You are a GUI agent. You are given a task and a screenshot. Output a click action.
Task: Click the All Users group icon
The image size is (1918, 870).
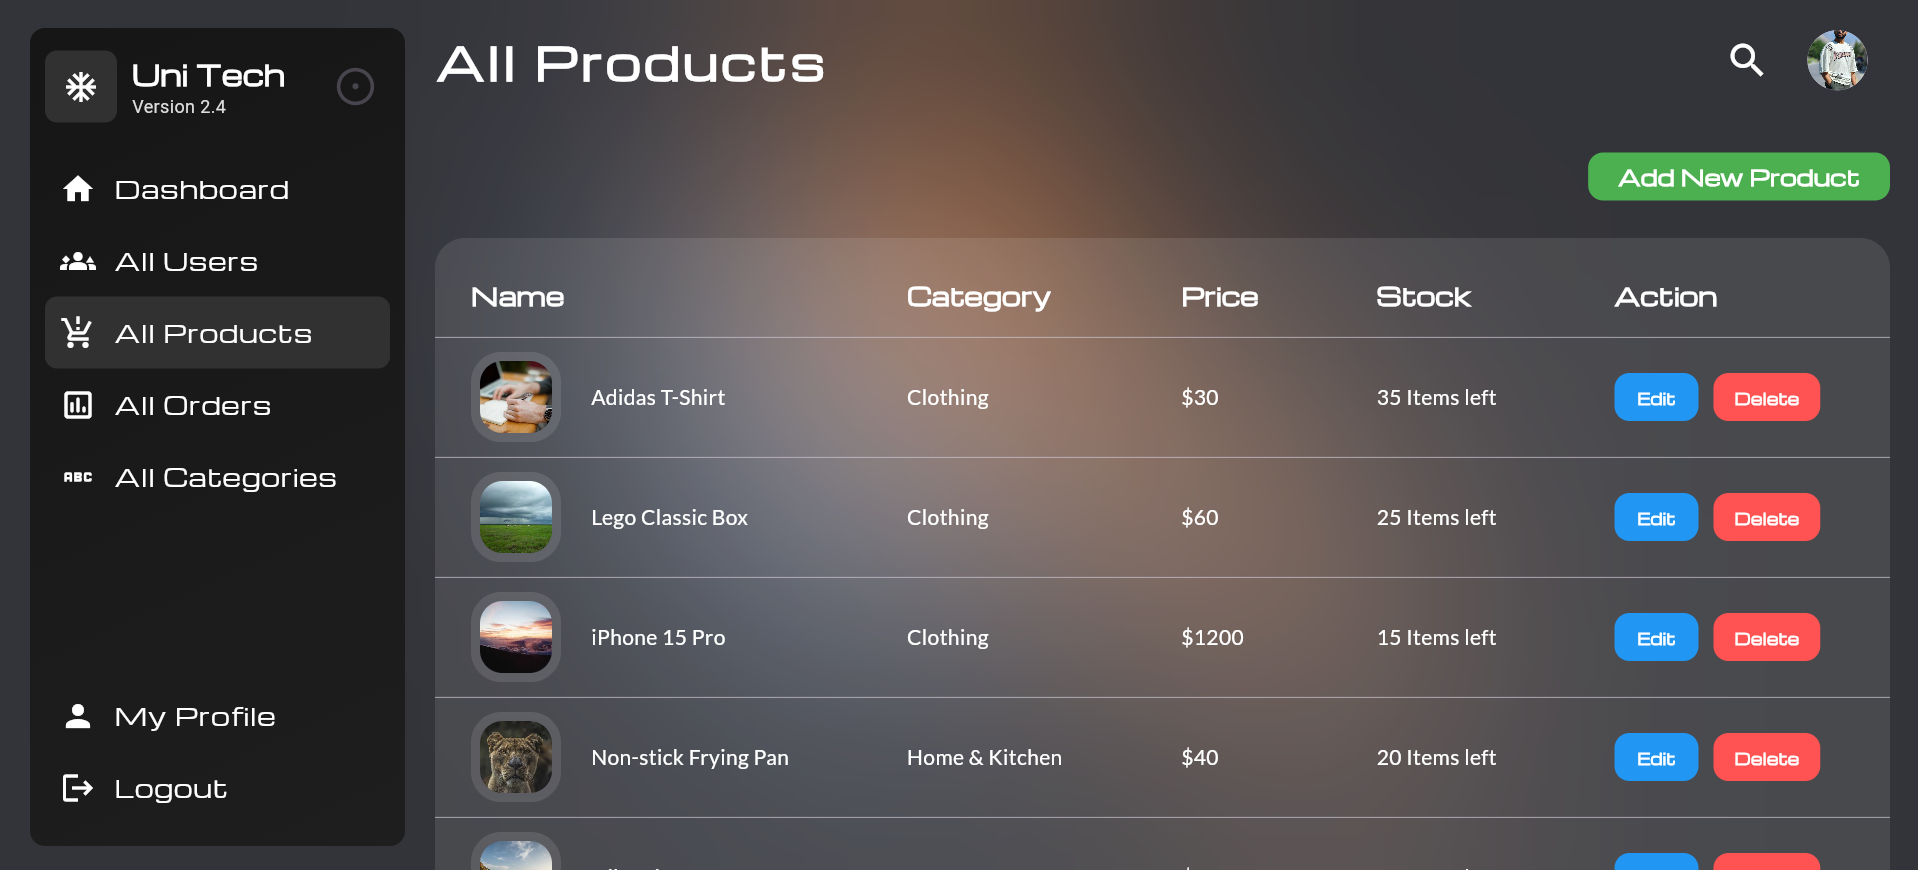tap(78, 262)
